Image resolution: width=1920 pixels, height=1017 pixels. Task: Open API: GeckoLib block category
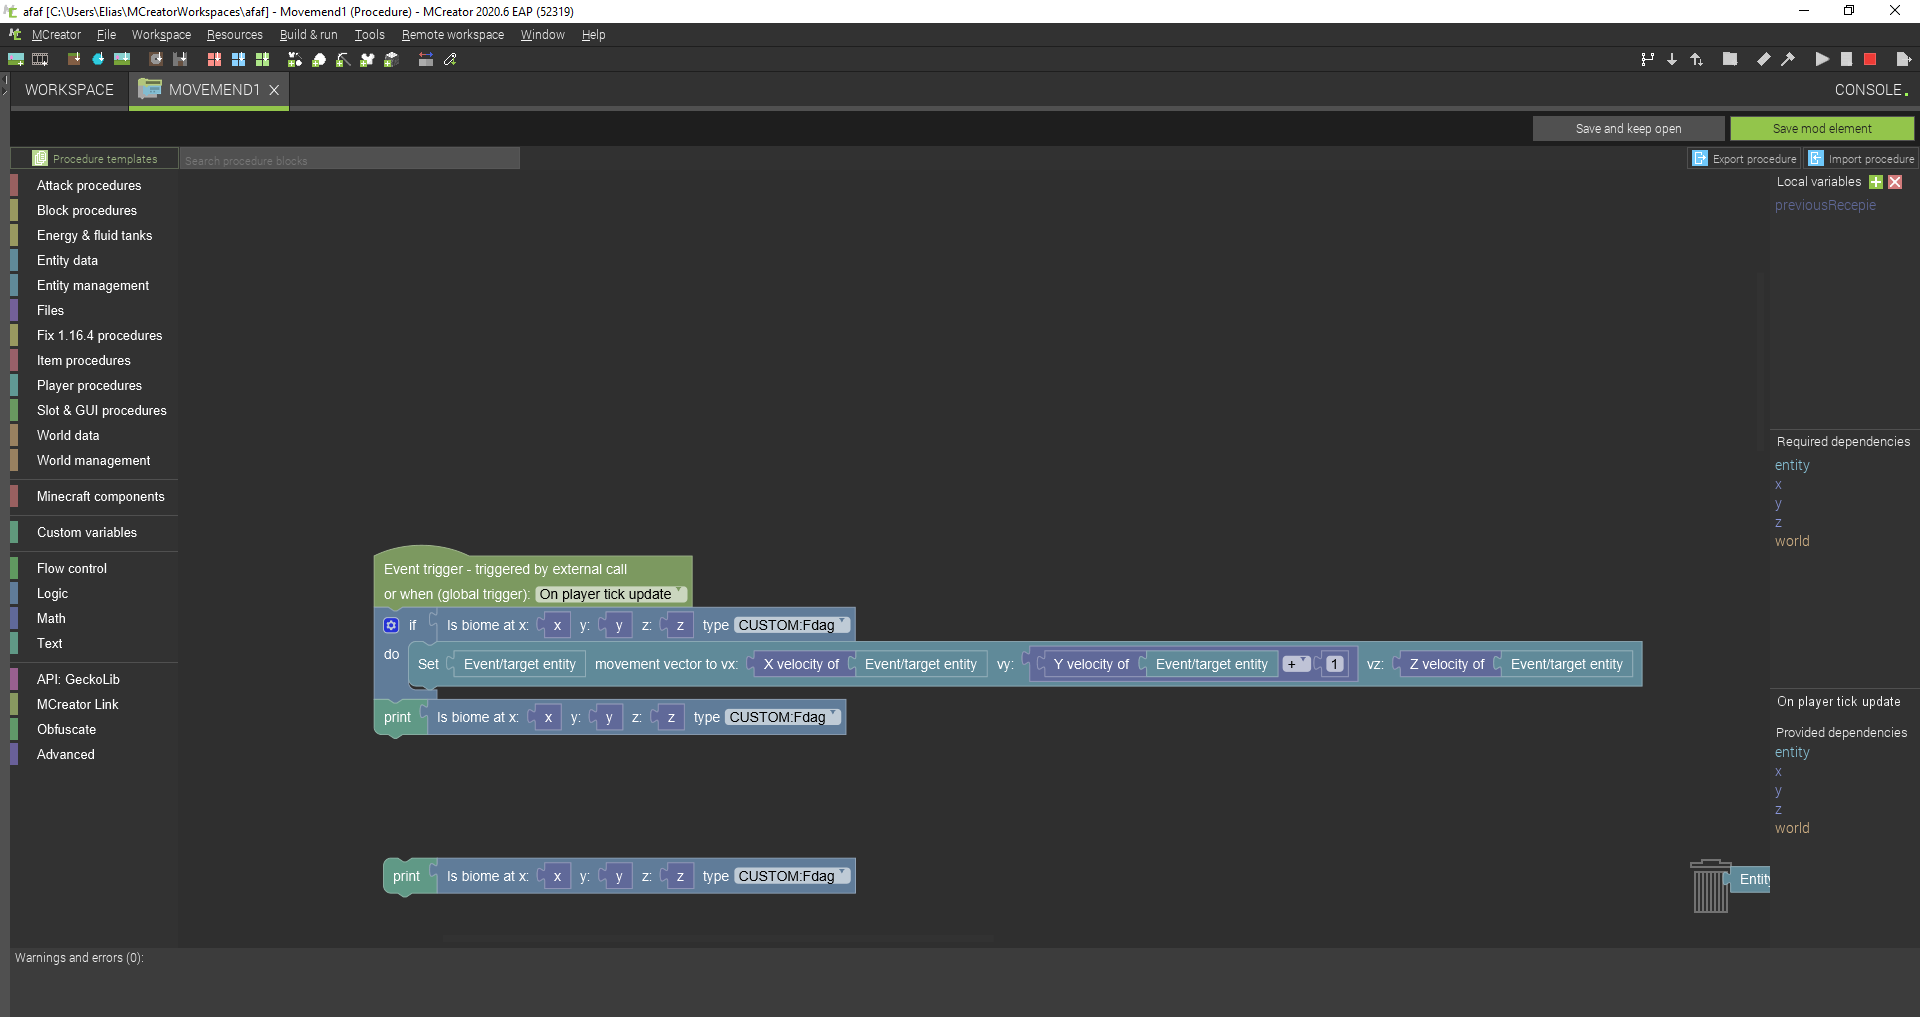[78, 679]
